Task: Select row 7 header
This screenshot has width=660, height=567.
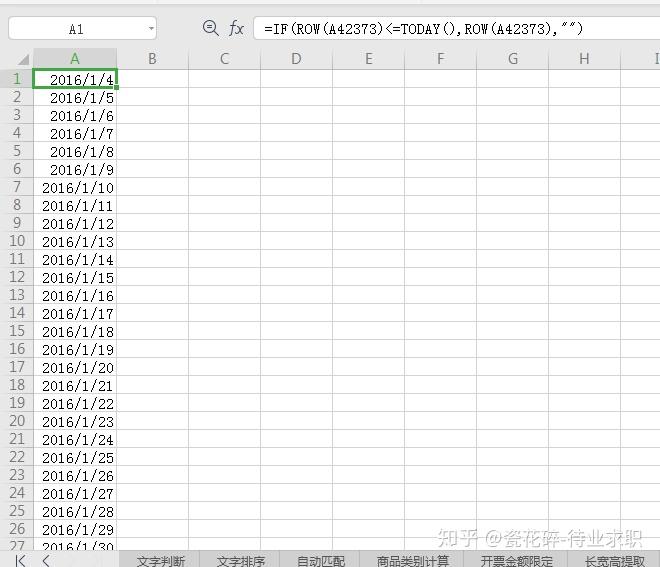Action: point(17,187)
